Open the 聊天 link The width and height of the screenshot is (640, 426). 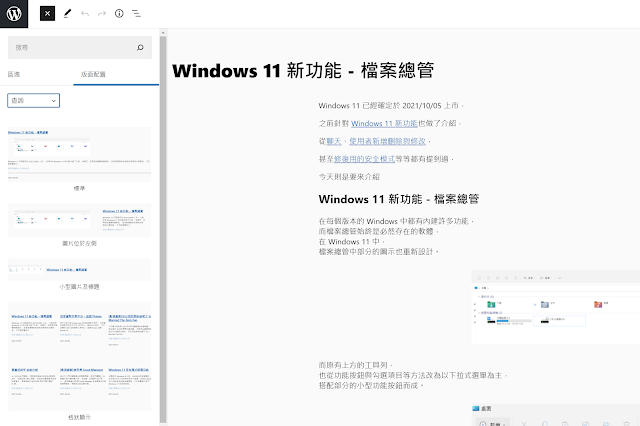pyautogui.click(x=334, y=141)
